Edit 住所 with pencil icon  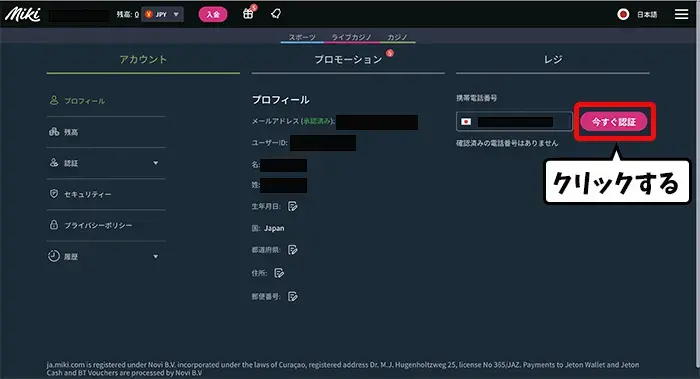point(279,273)
